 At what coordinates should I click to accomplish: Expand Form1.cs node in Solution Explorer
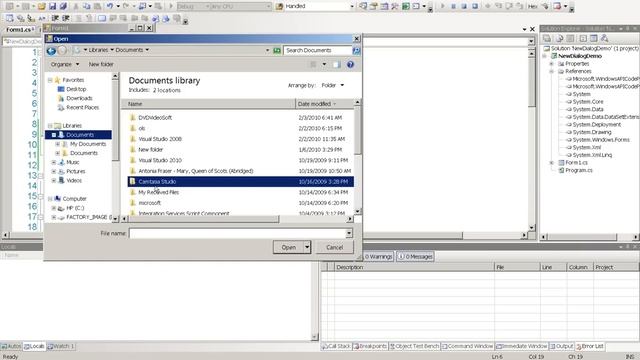[x=551, y=163]
